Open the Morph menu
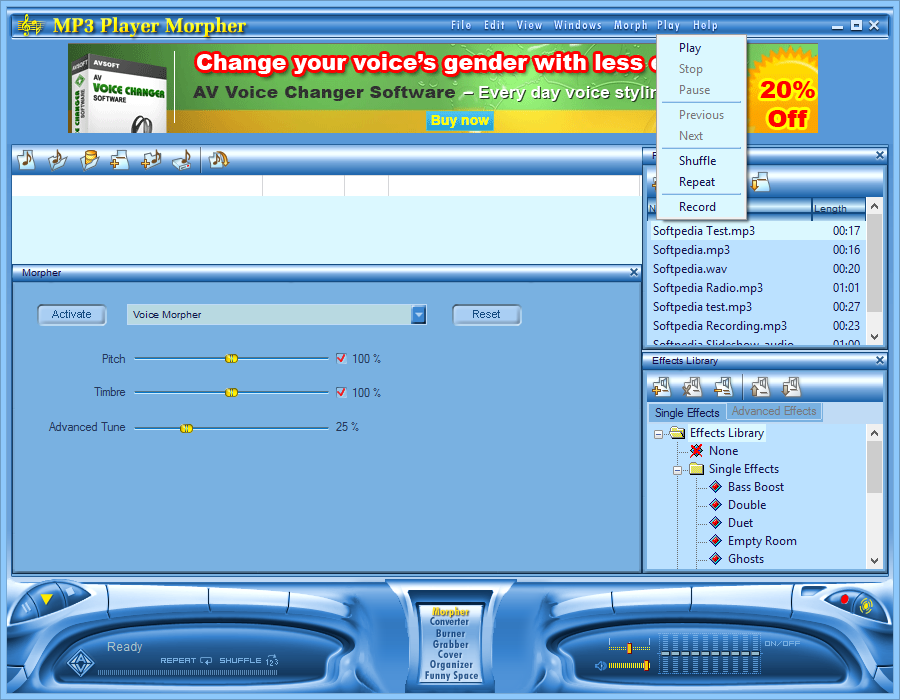The image size is (900, 700). point(630,25)
